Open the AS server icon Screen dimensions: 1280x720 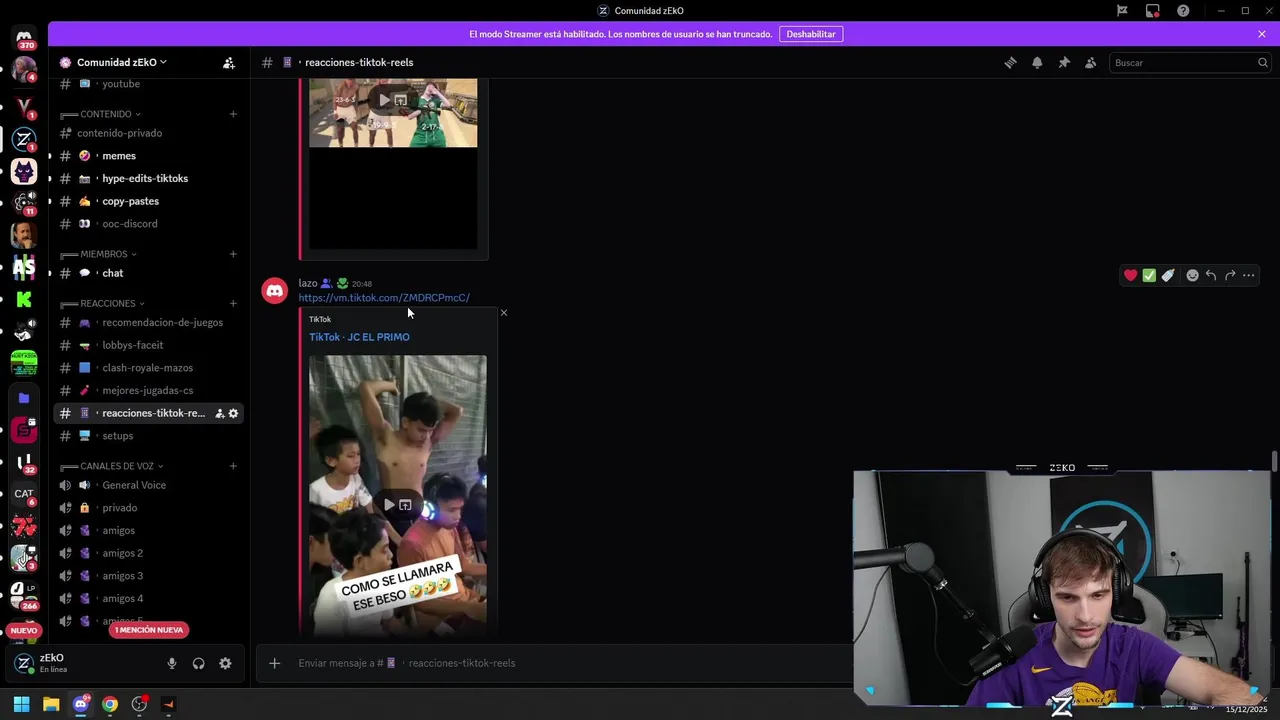coord(24,267)
